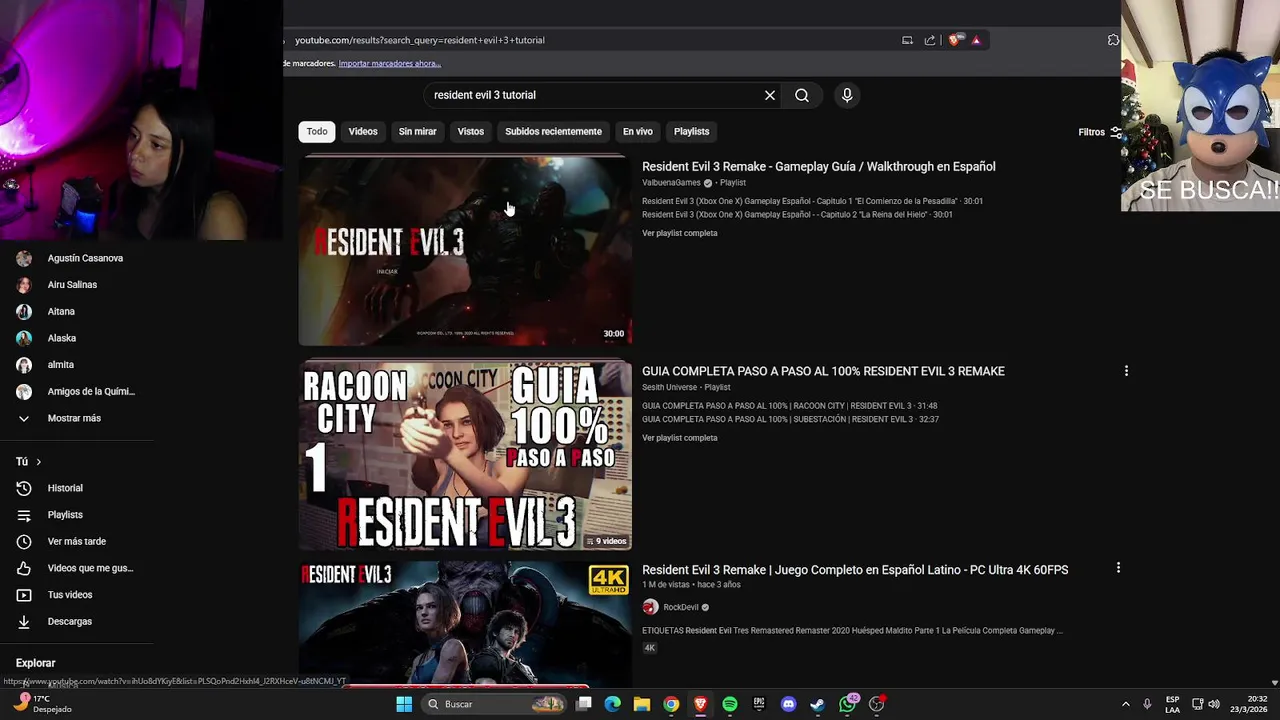This screenshot has height=720, width=1280.
Task: Click the browser address bar URL
Action: coord(420,40)
